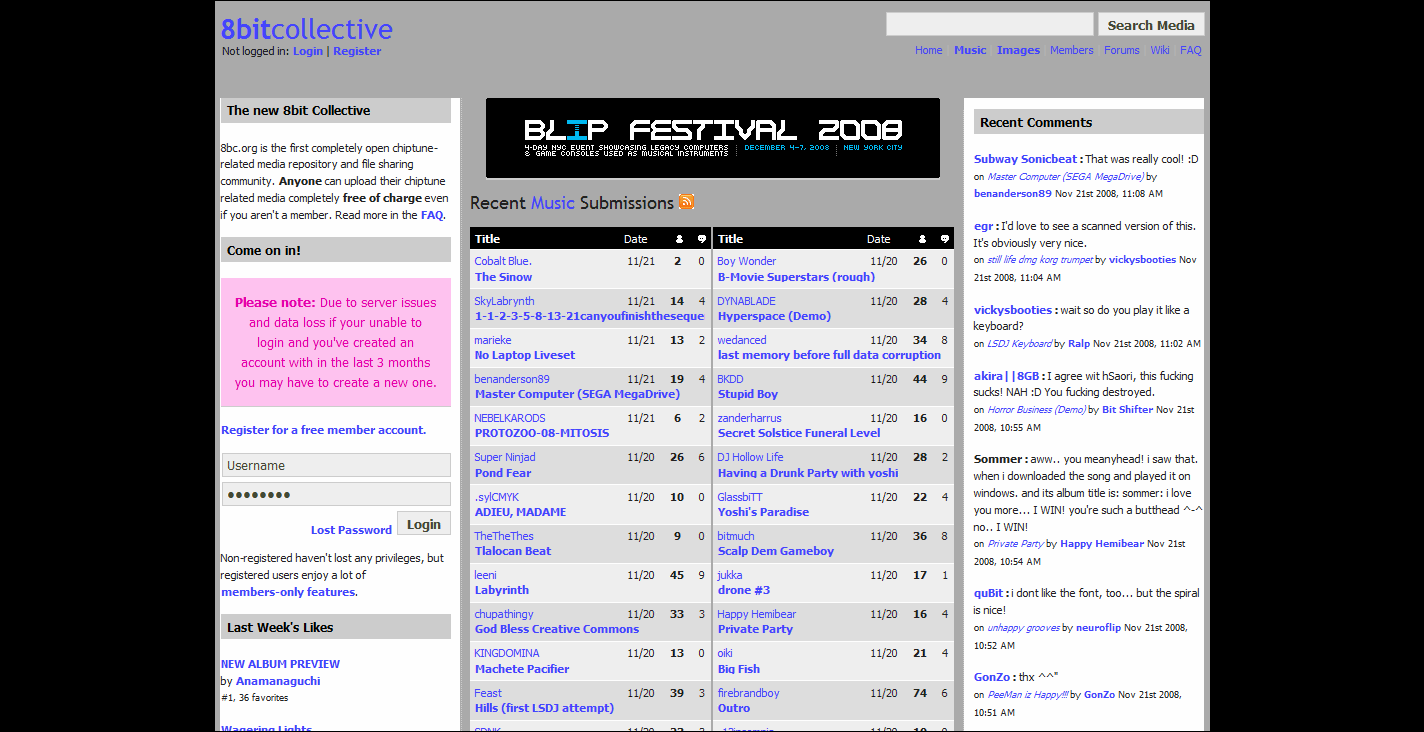Image resolution: width=1424 pixels, height=732 pixels.
Task: Visit neuroflip's profile in comments
Action: click(1098, 628)
